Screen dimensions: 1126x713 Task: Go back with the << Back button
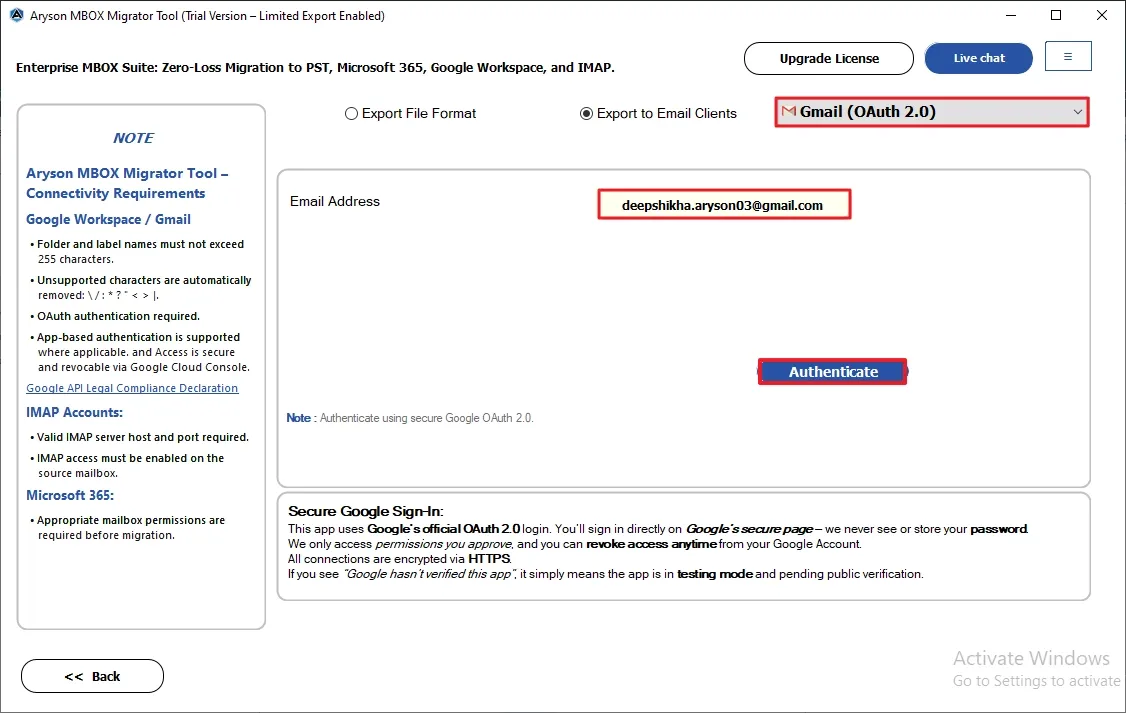point(92,676)
